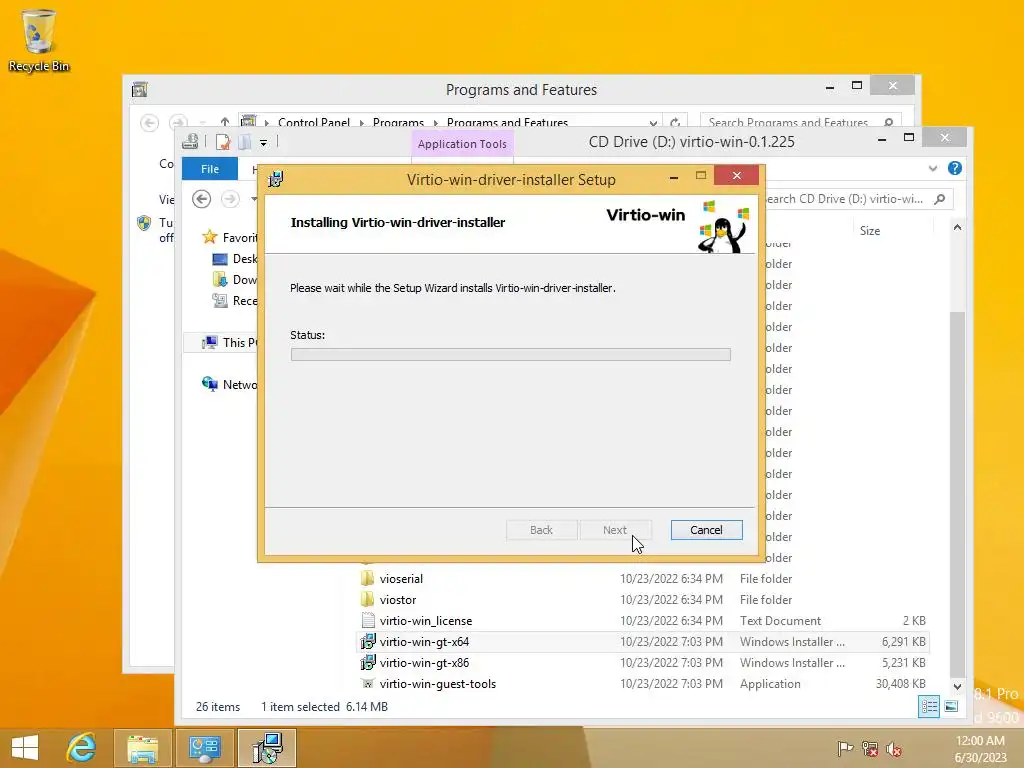Image resolution: width=1024 pixels, height=768 pixels.
Task: Click the properties icon in Explorer quick access toolbar
Action: coord(223,142)
